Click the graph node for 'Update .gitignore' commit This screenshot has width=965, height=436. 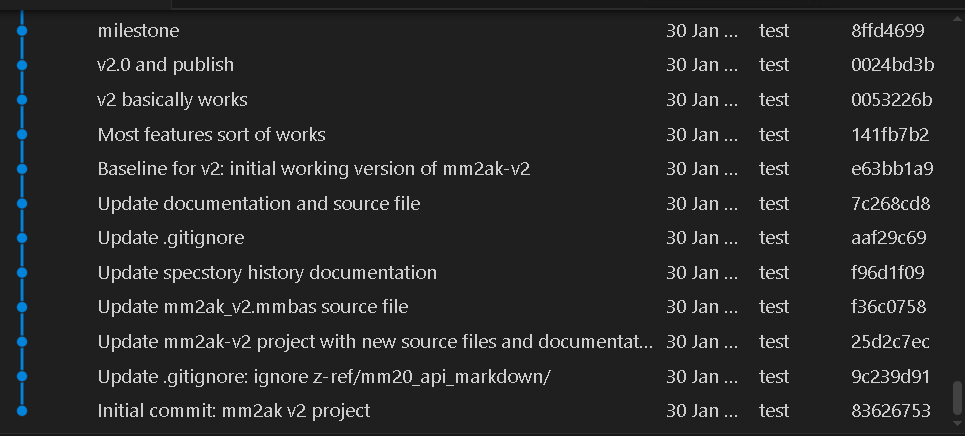click(x=22, y=238)
